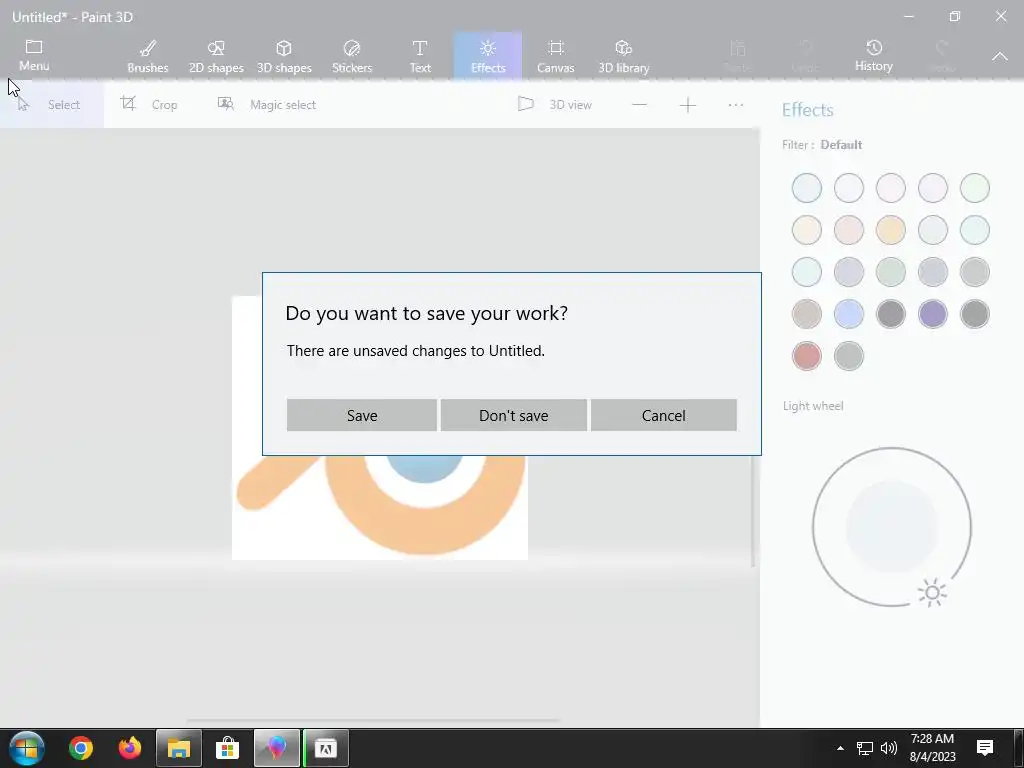Screen dimensions: 1024x768
Task: Click the 'Default' filter label
Action: (x=841, y=145)
